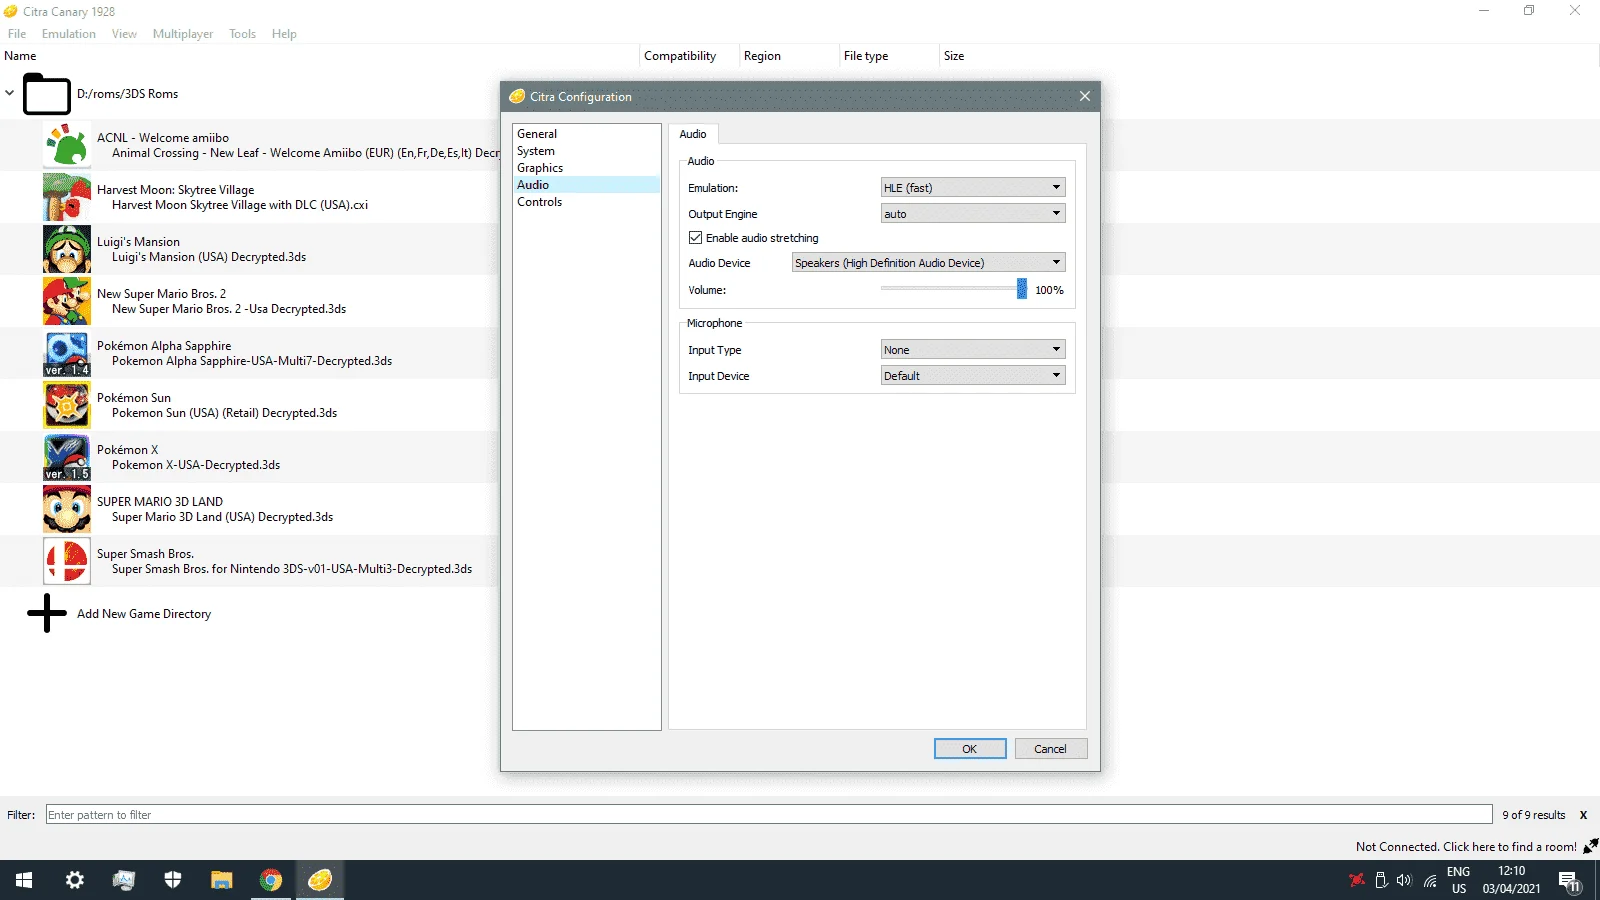
Task: Click the red tray icon in the taskbar
Action: pos(1357,880)
